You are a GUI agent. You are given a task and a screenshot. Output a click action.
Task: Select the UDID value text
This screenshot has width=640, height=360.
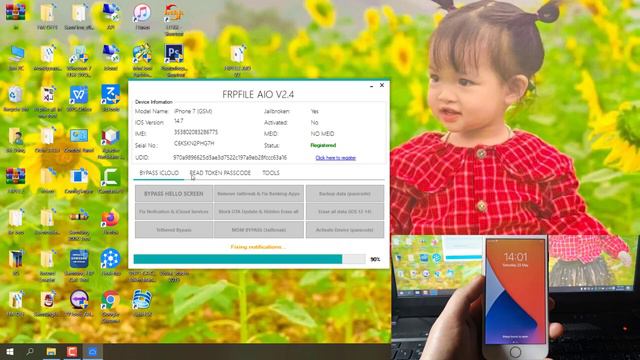click(230, 158)
